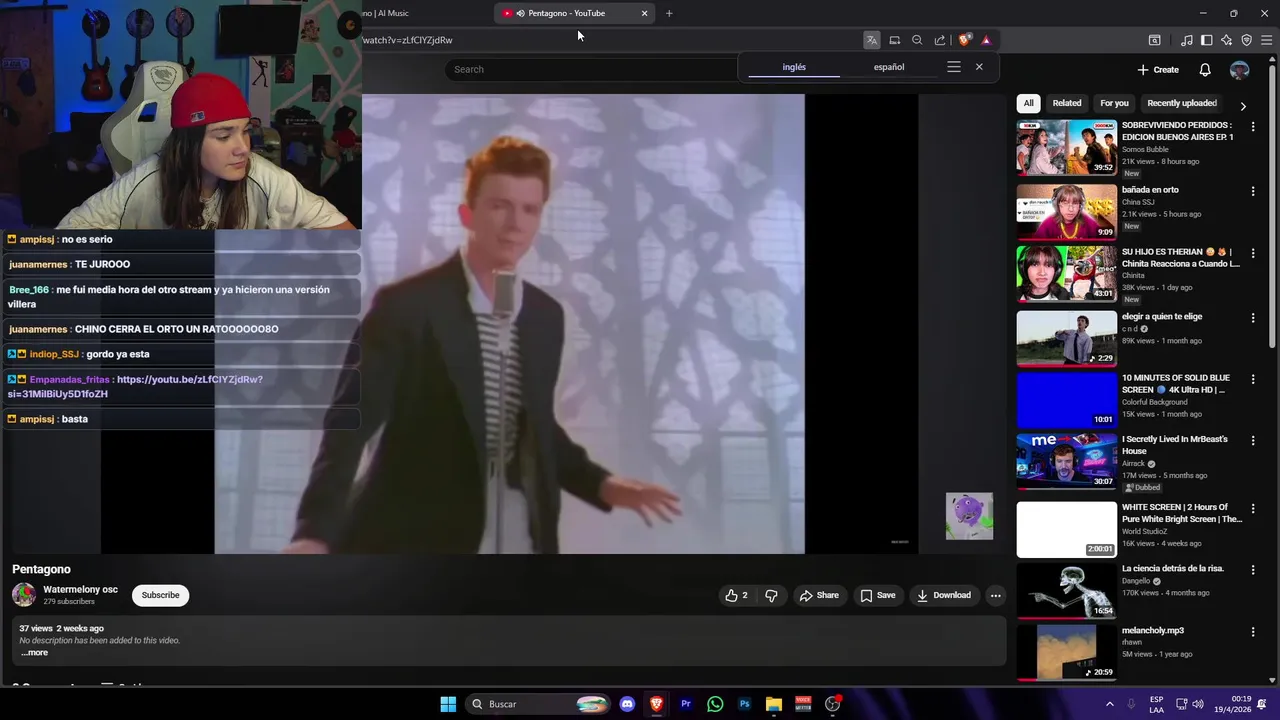Dislike the Pentagono video
1280x720 pixels.
click(x=771, y=595)
